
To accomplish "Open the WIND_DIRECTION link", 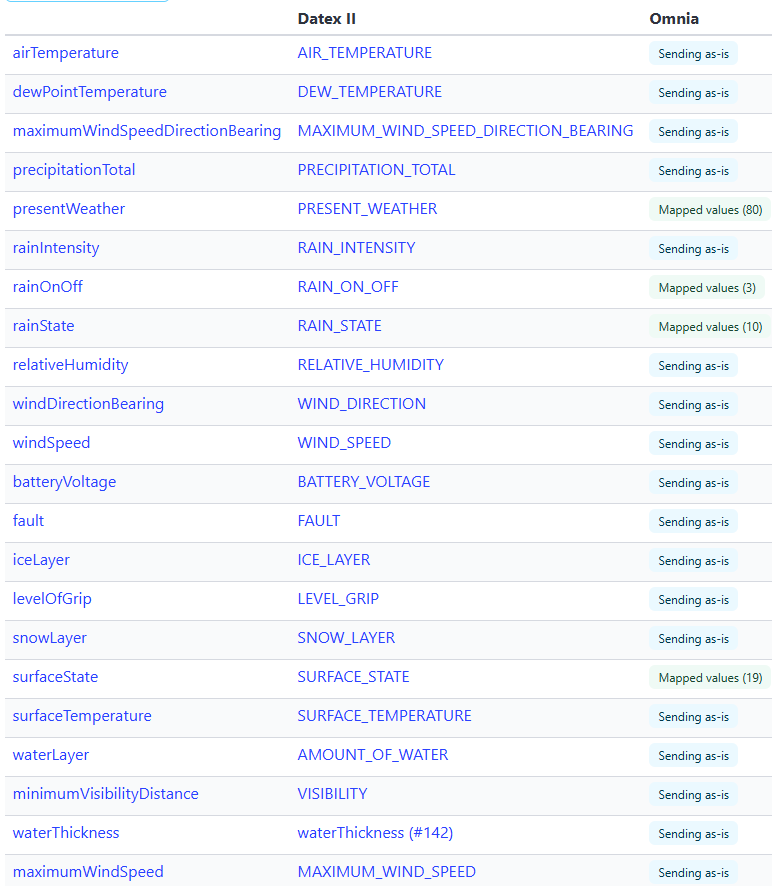I will click(x=362, y=404).
